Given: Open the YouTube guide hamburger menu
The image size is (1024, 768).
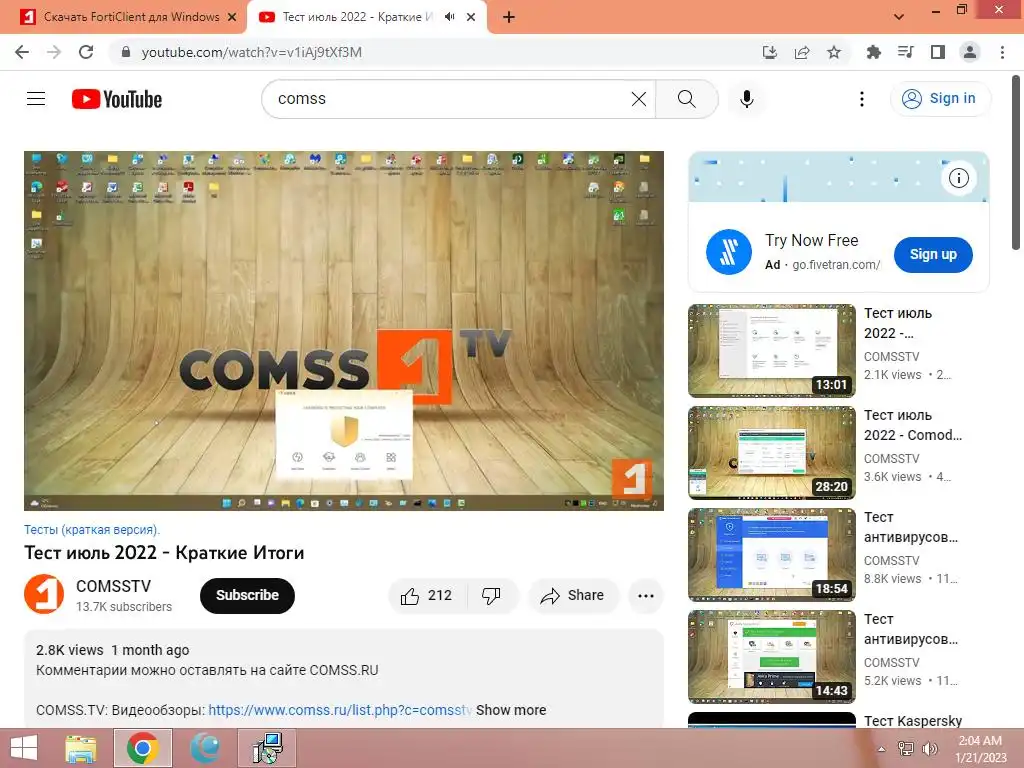Looking at the screenshot, I should (x=36, y=99).
